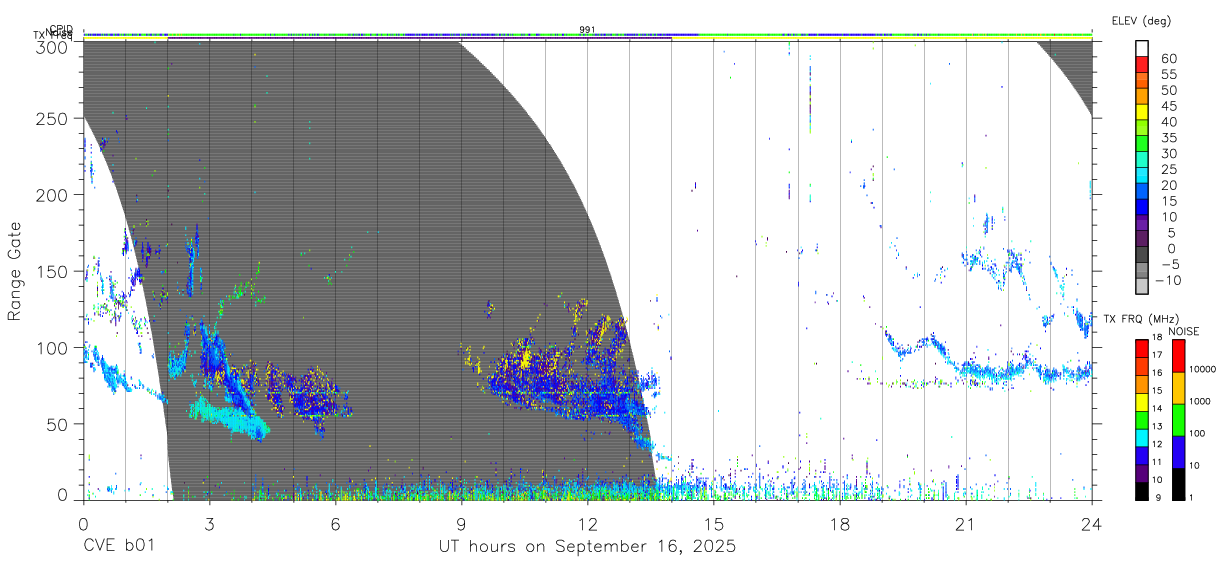
Task: Click the '18' tick on UT hours axis
Action: (x=840, y=523)
